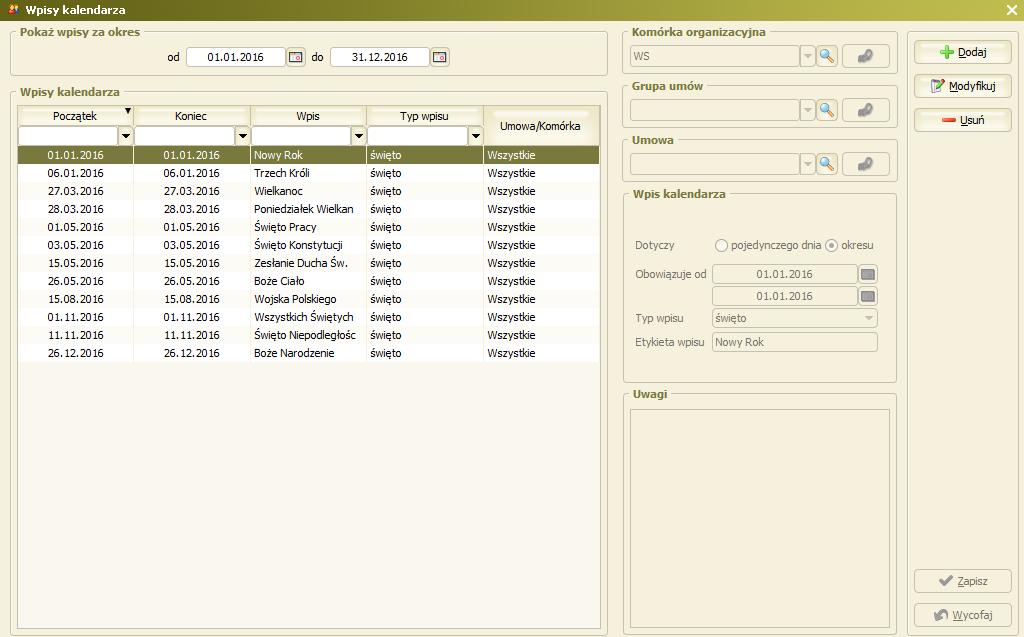The width and height of the screenshot is (1024, 637).
Task: Click Wycofaj button
Action: [963, 615]
